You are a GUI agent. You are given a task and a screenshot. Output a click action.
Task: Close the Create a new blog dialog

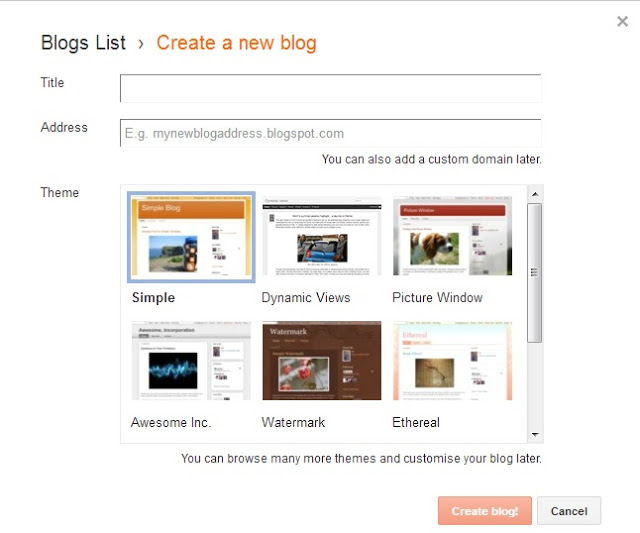pyautogui.click(x=622, y=21)
